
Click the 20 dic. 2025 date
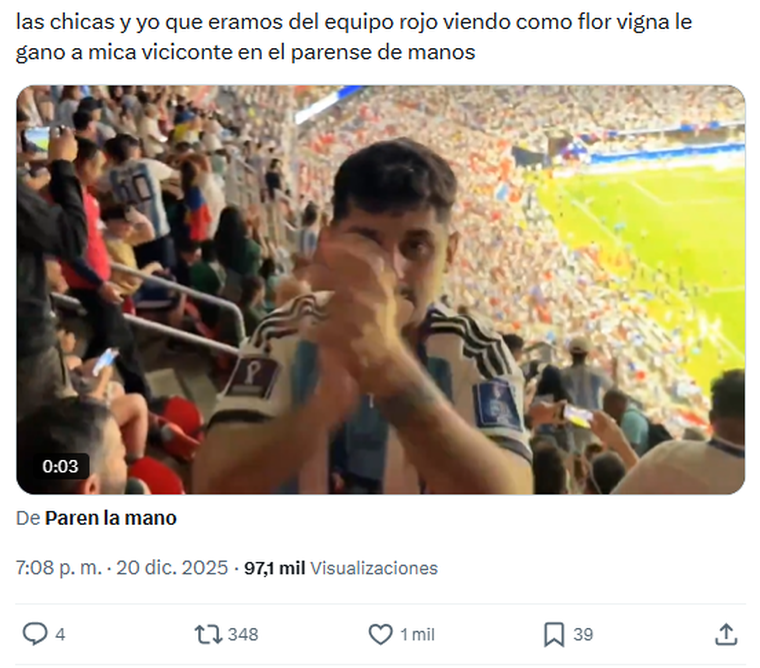coord(172,568)
